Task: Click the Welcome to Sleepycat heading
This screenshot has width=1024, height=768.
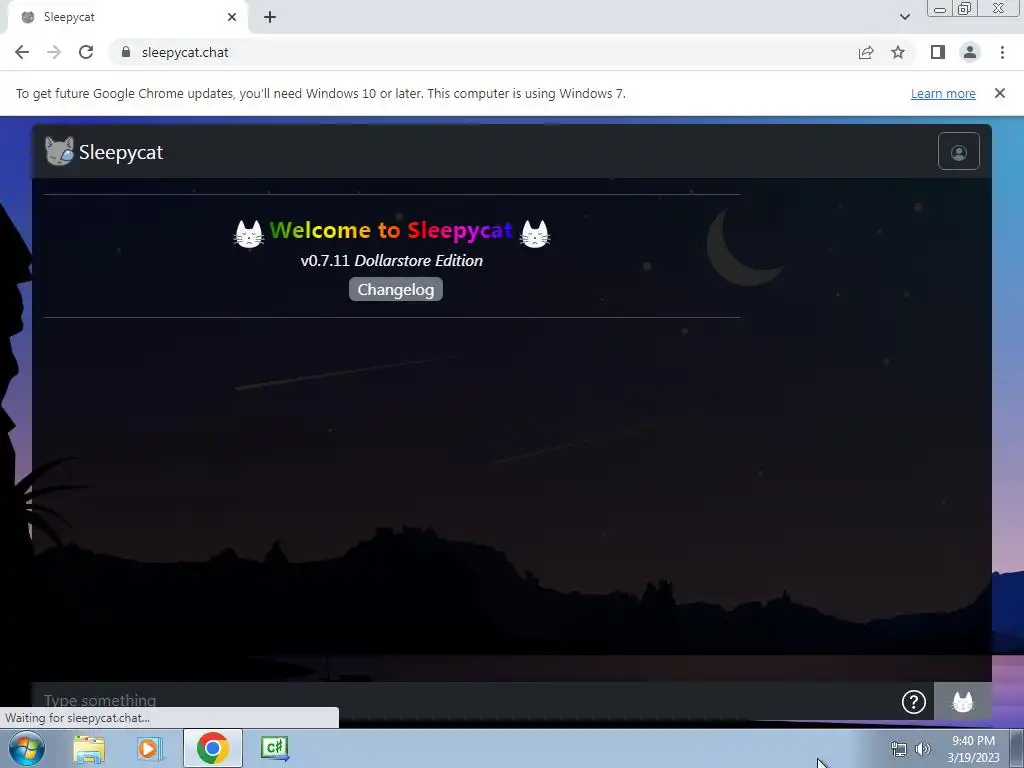Action: tap(391, 230)
